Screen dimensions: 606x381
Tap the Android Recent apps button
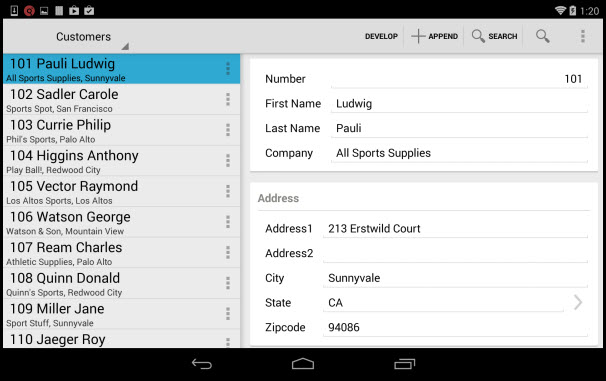404,364
